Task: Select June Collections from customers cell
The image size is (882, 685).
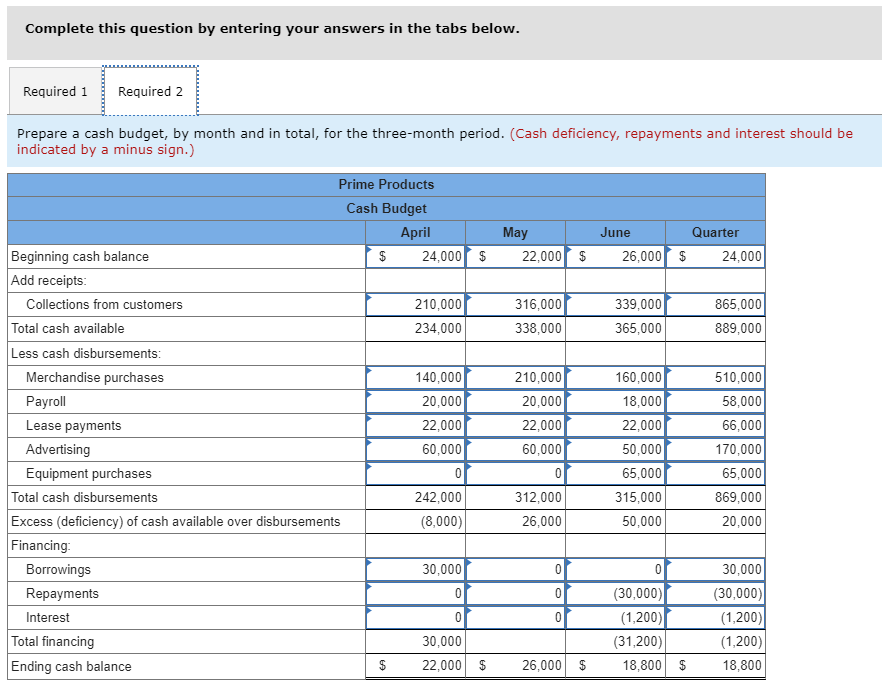Action: tap(615, 304)
